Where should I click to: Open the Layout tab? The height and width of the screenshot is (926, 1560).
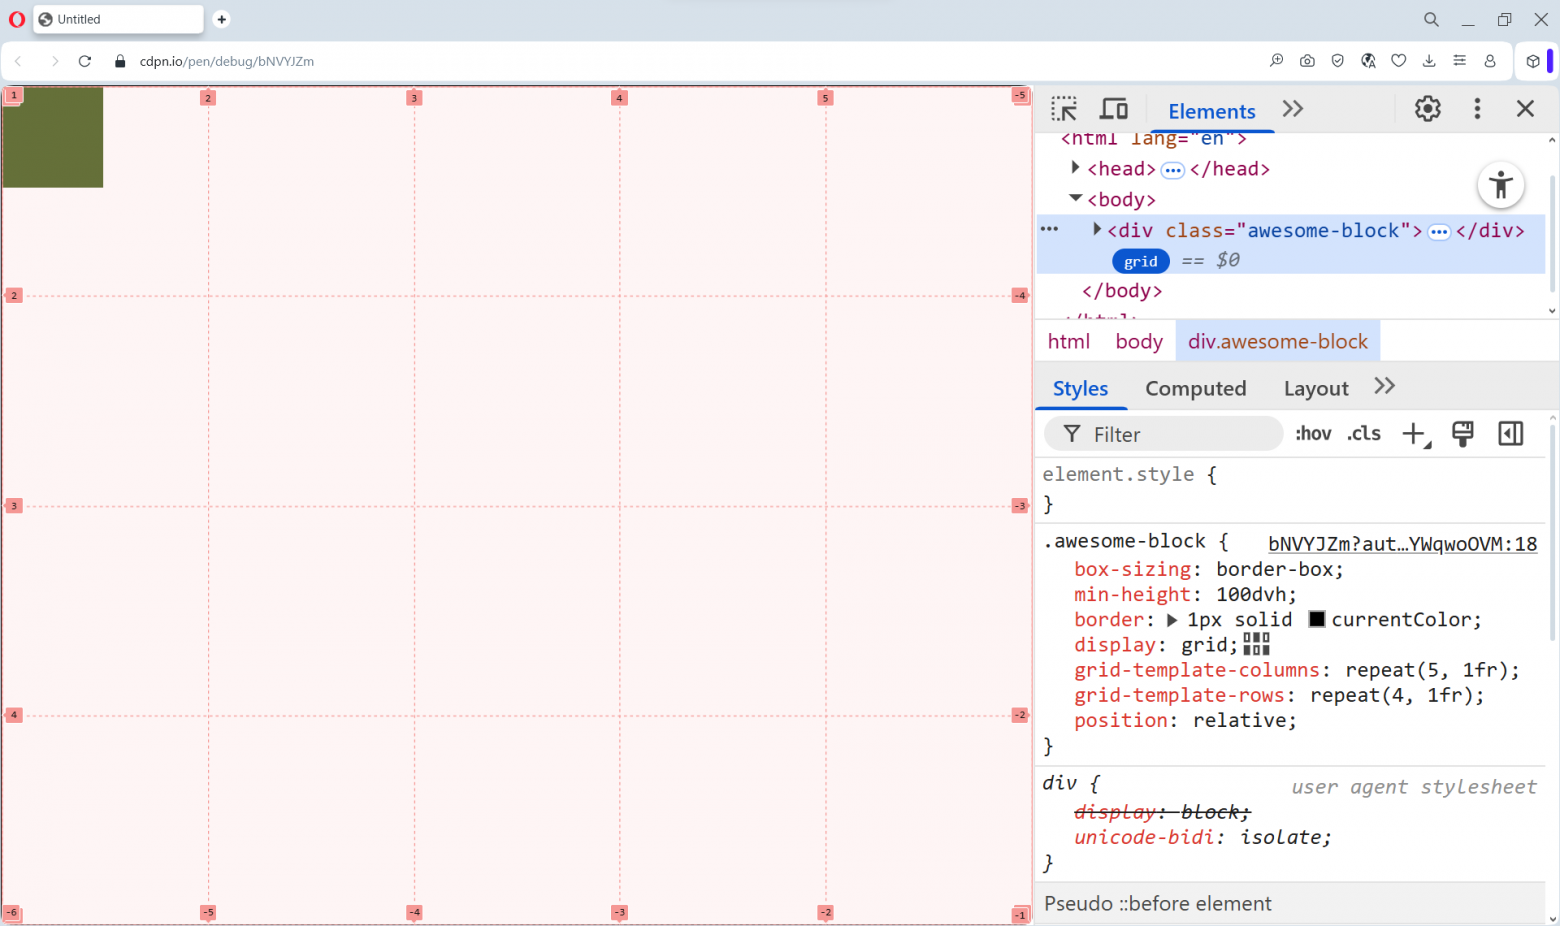(x=1315, y=388)
